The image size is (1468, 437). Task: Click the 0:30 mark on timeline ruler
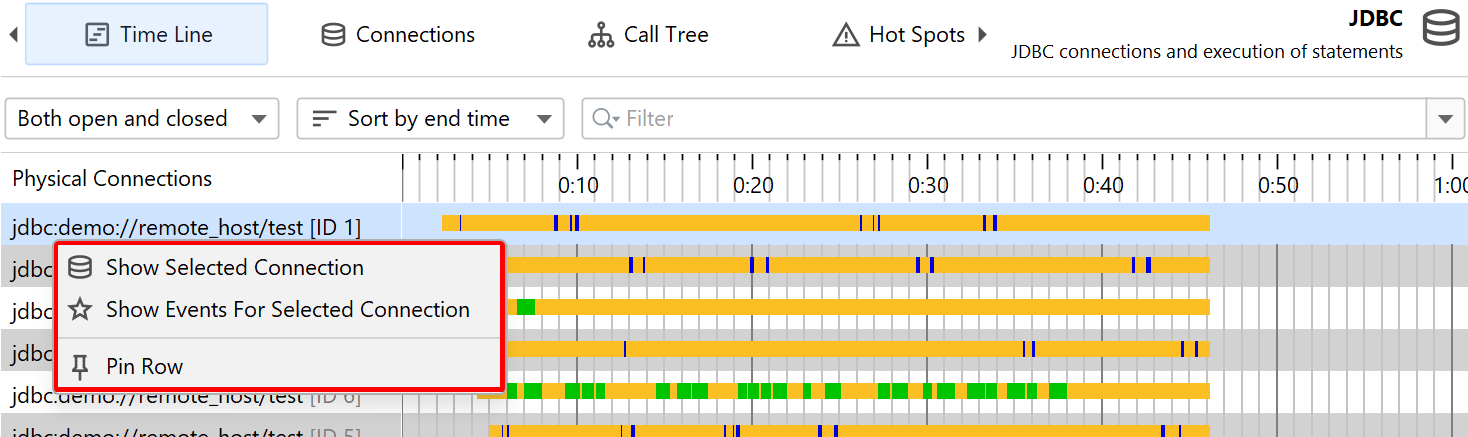click(x=928, y=186)
